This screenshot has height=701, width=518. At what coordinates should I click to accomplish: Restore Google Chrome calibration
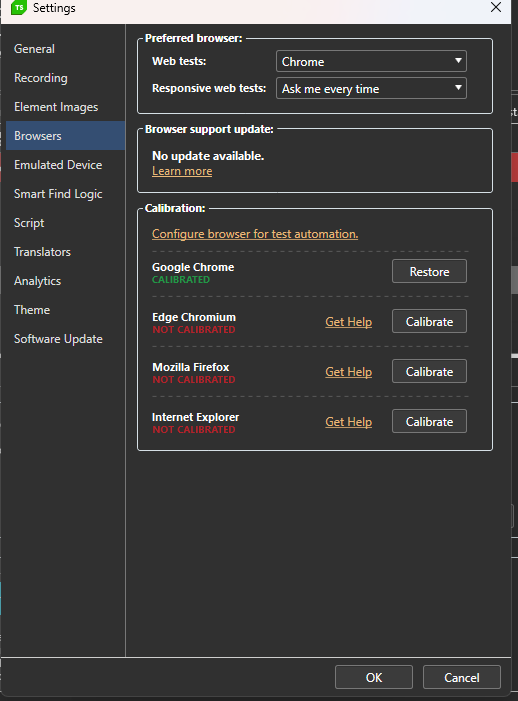429,271
